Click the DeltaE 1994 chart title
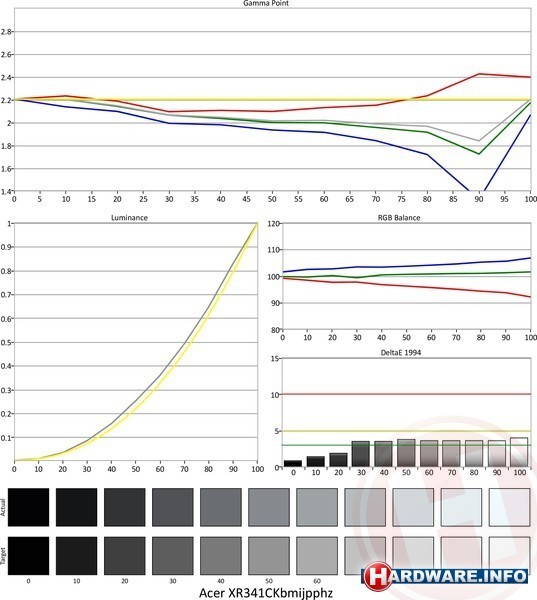 tap(401, 353)
